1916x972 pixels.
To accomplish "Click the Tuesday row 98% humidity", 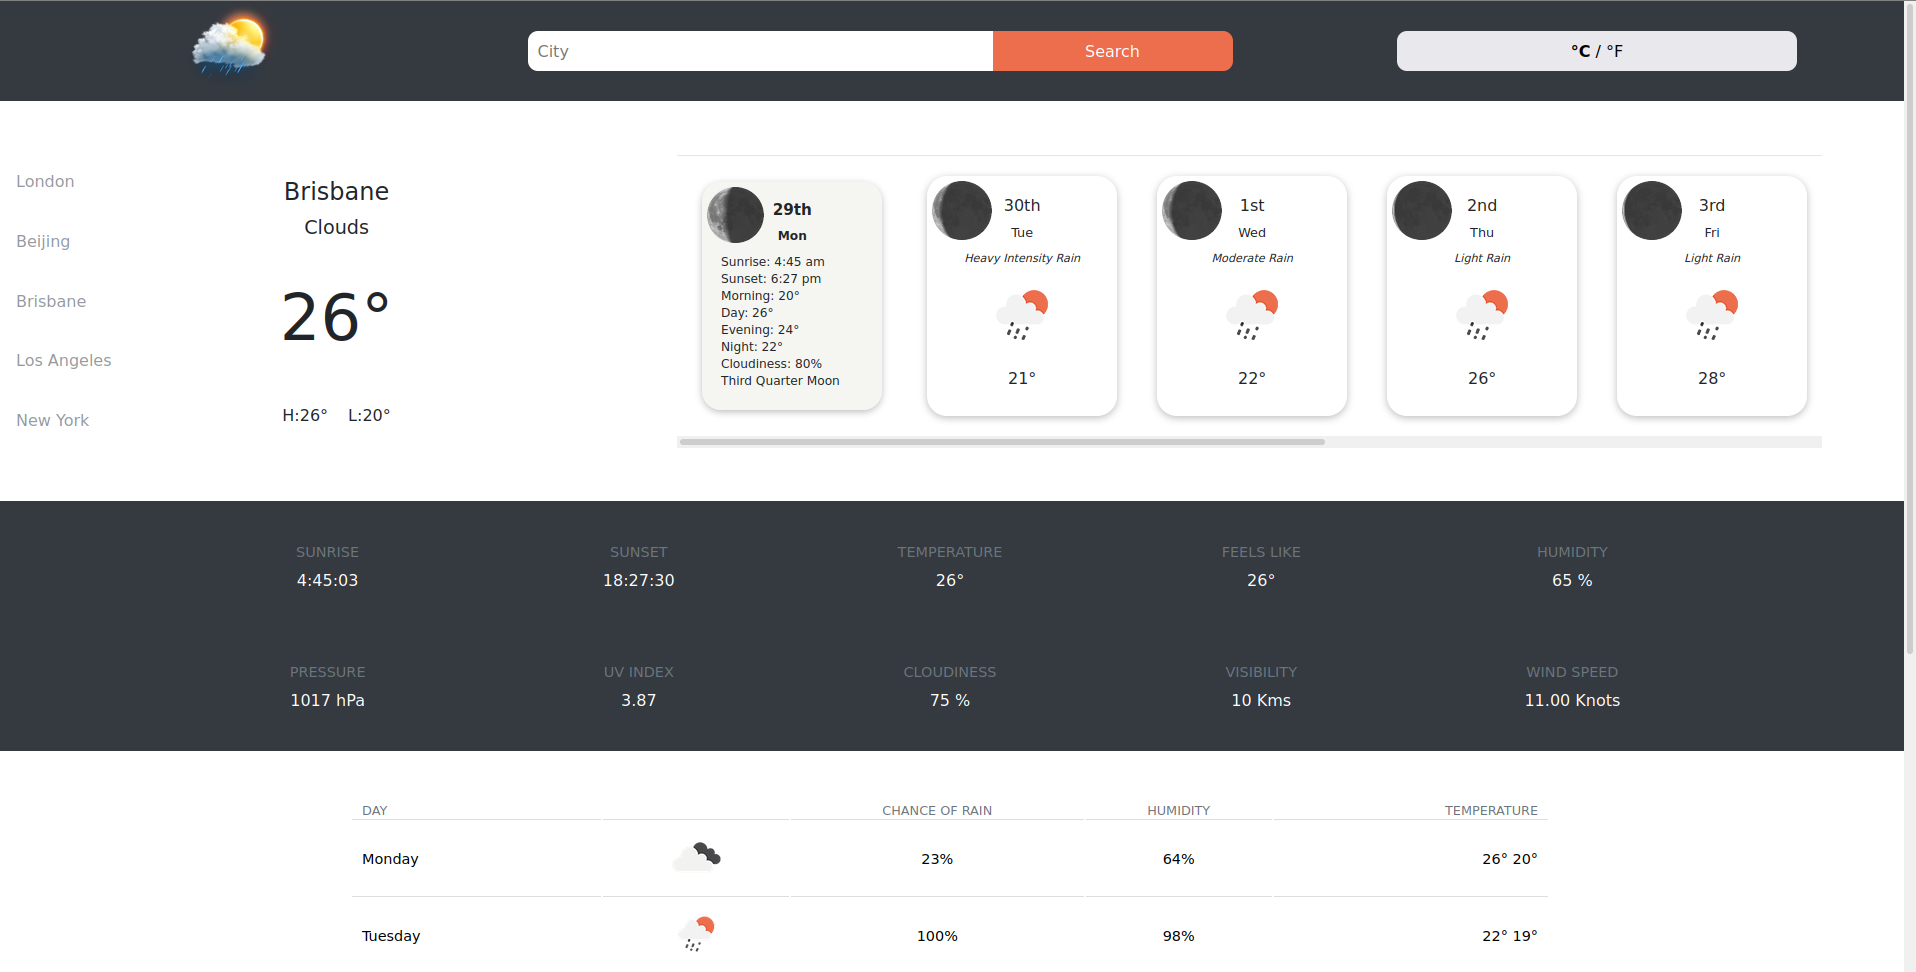I will point(1179,936).
